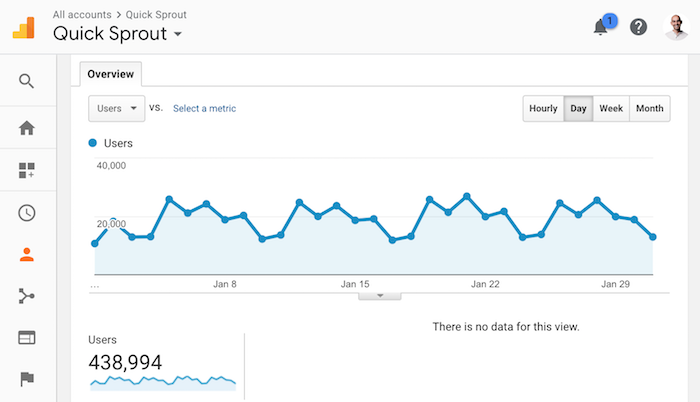
Task: Open the Home icon in sidebar
Action: [x=27, y=128]
